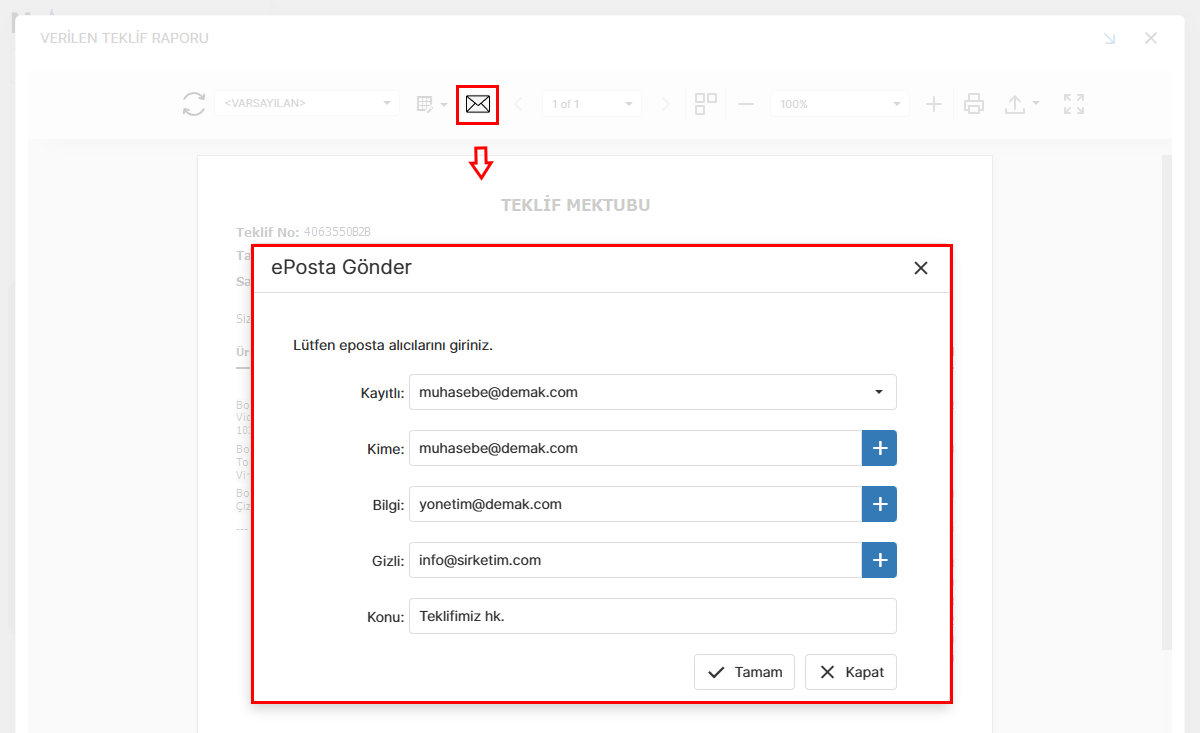
Task: Open the VARSAYILAN layout dropdown
Action: [x=306, y=103]
